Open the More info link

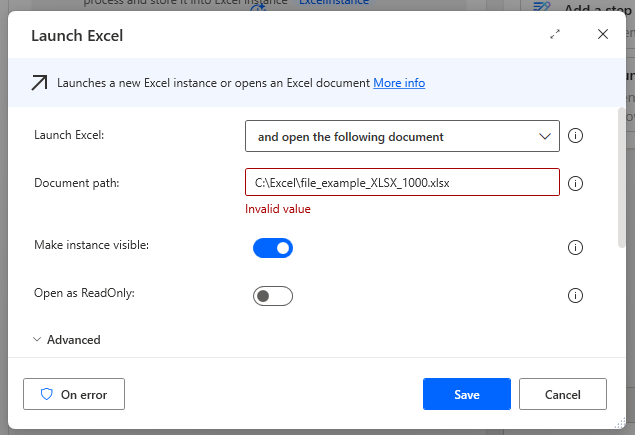click(x=399, y=83)
